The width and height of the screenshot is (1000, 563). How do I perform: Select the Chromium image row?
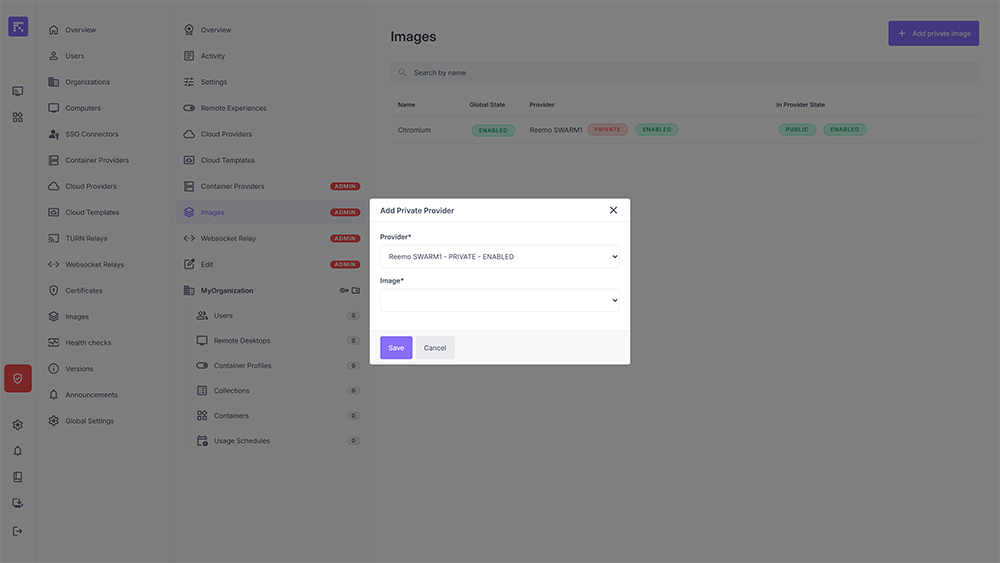414,130
